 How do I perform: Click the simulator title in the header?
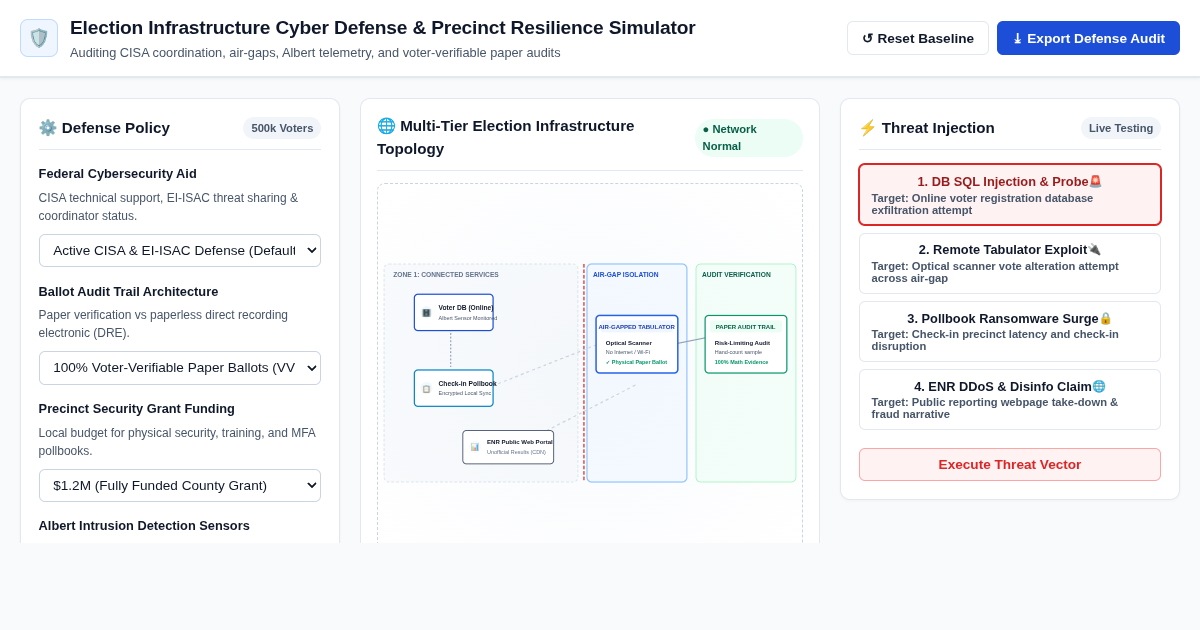point(383,28)
